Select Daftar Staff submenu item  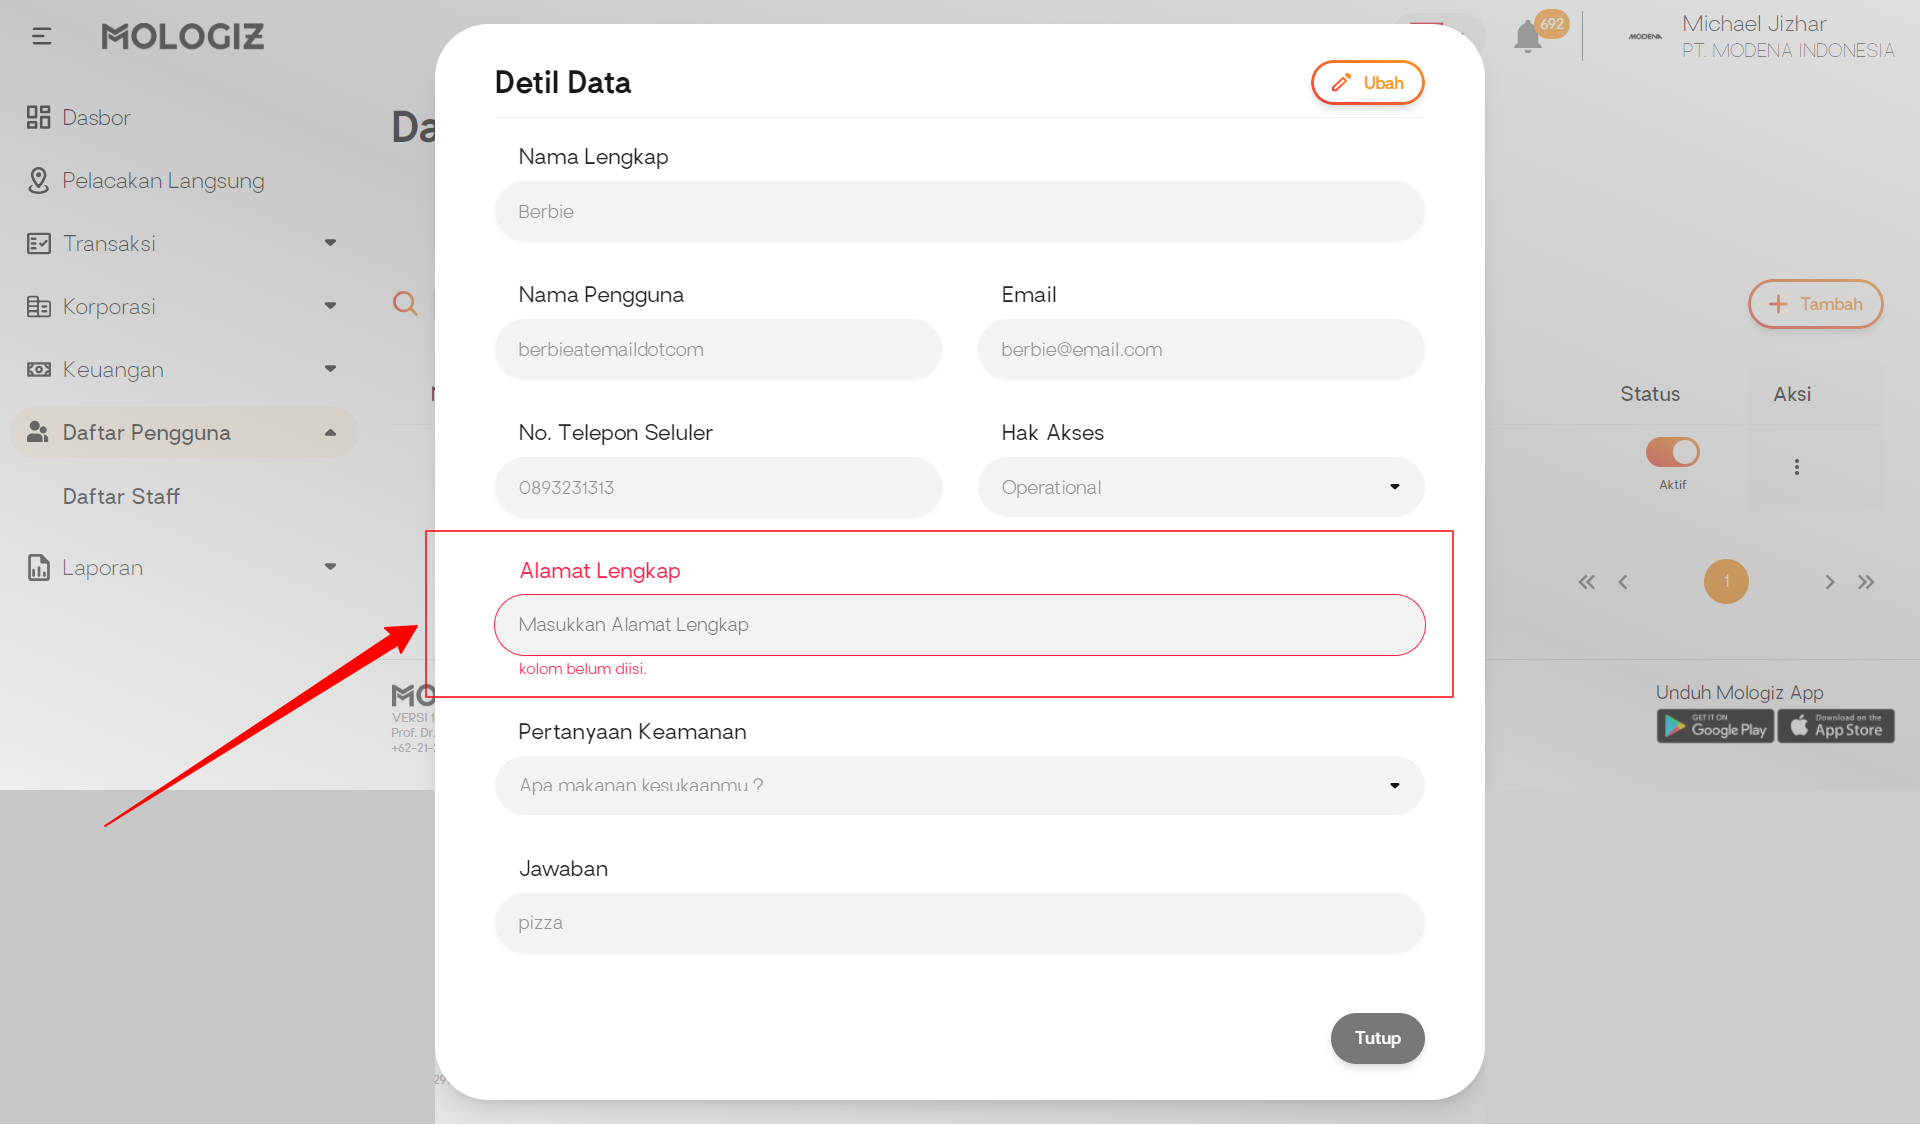point(121,496)
